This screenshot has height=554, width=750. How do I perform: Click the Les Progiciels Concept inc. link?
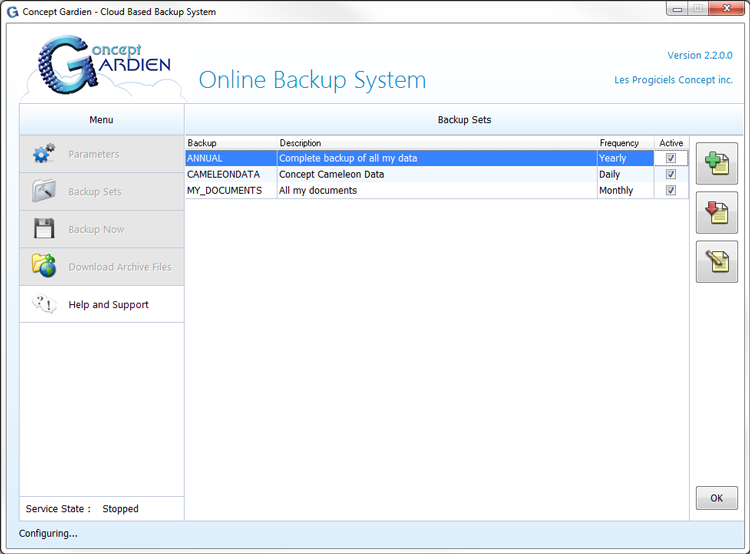pyautogui.click(x=673, y=80)
